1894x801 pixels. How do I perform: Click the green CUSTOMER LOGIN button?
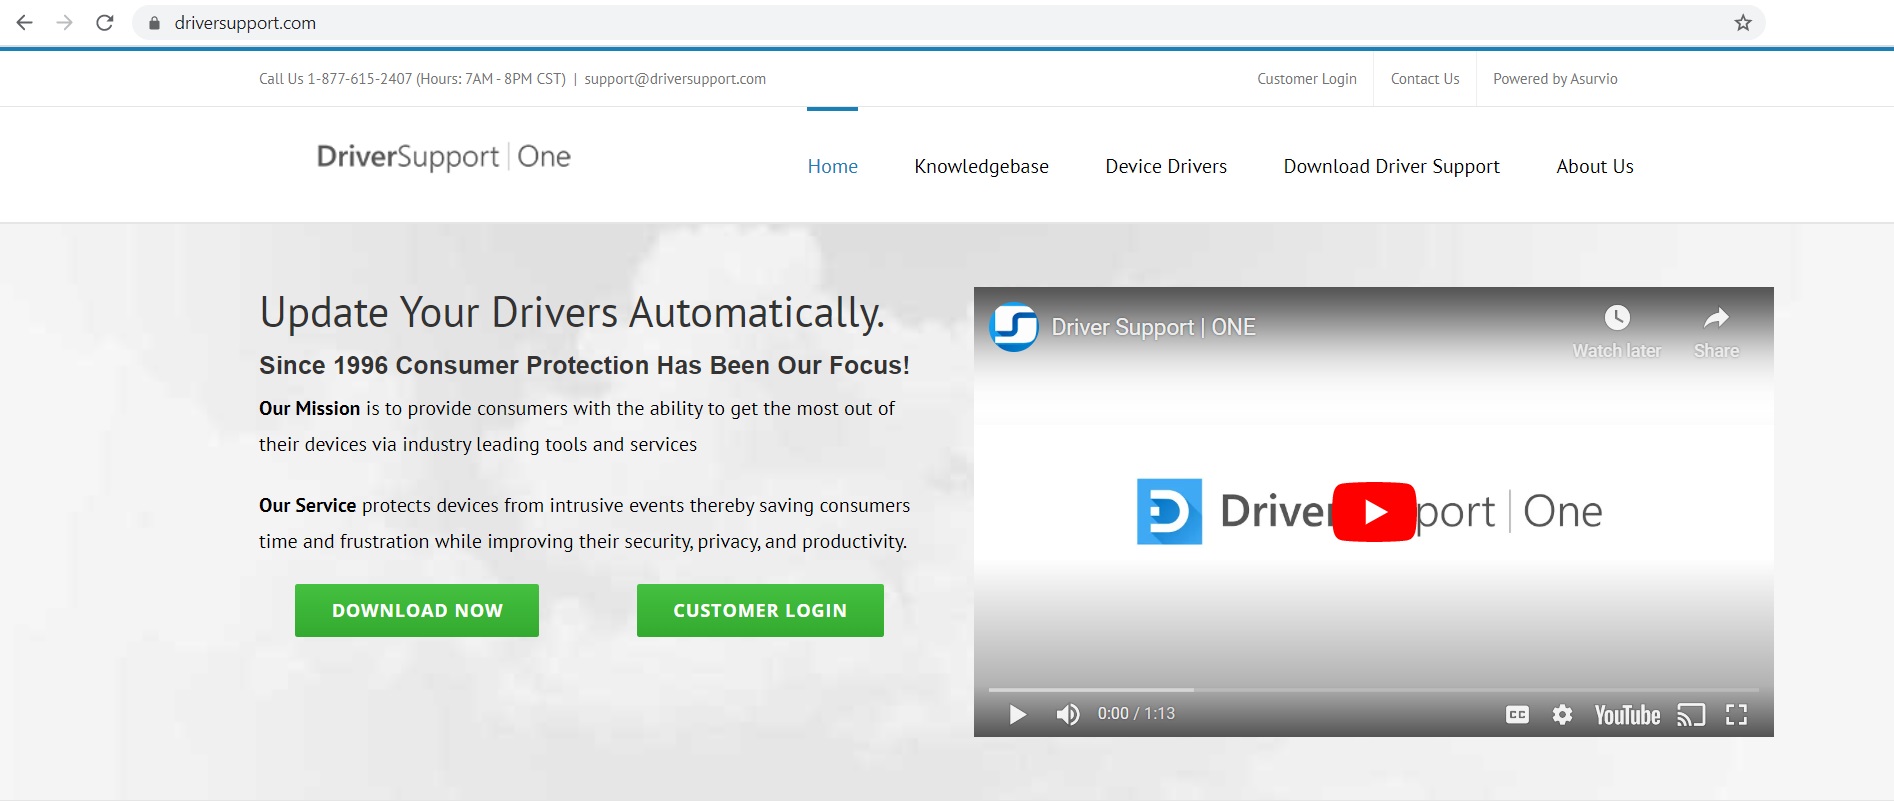tap(760, 610)
